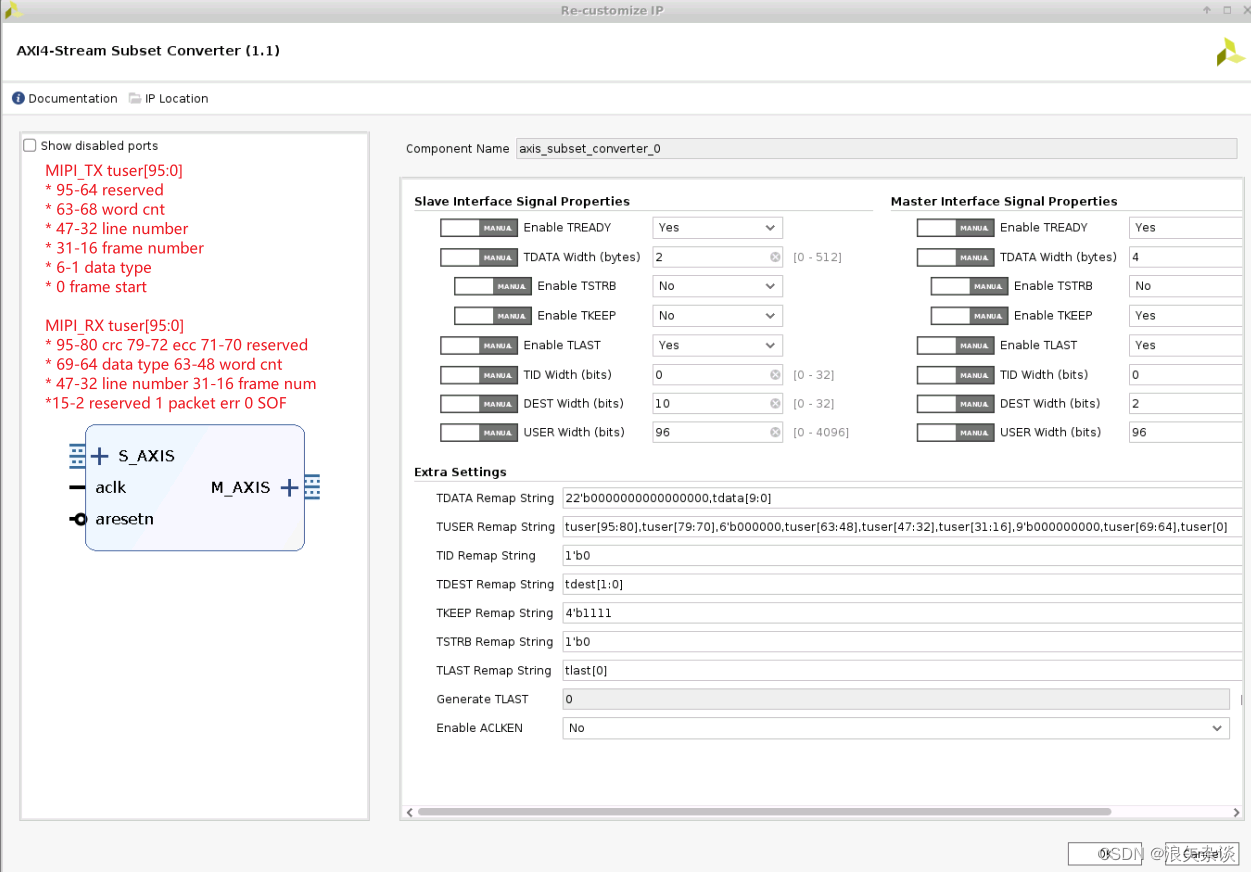The image size is (1251, 872).
Task: Click manual mode icon for slave Enable TREADY
Action: tap(478, 227)
